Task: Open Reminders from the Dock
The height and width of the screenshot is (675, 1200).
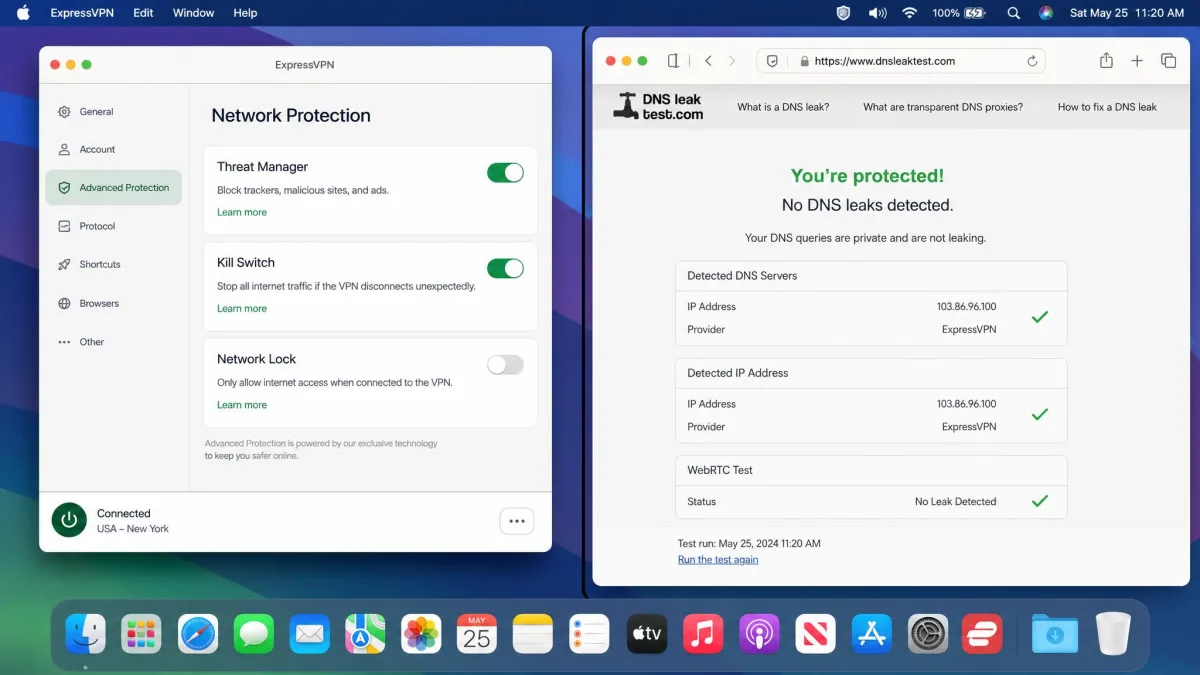Action: 590,633
